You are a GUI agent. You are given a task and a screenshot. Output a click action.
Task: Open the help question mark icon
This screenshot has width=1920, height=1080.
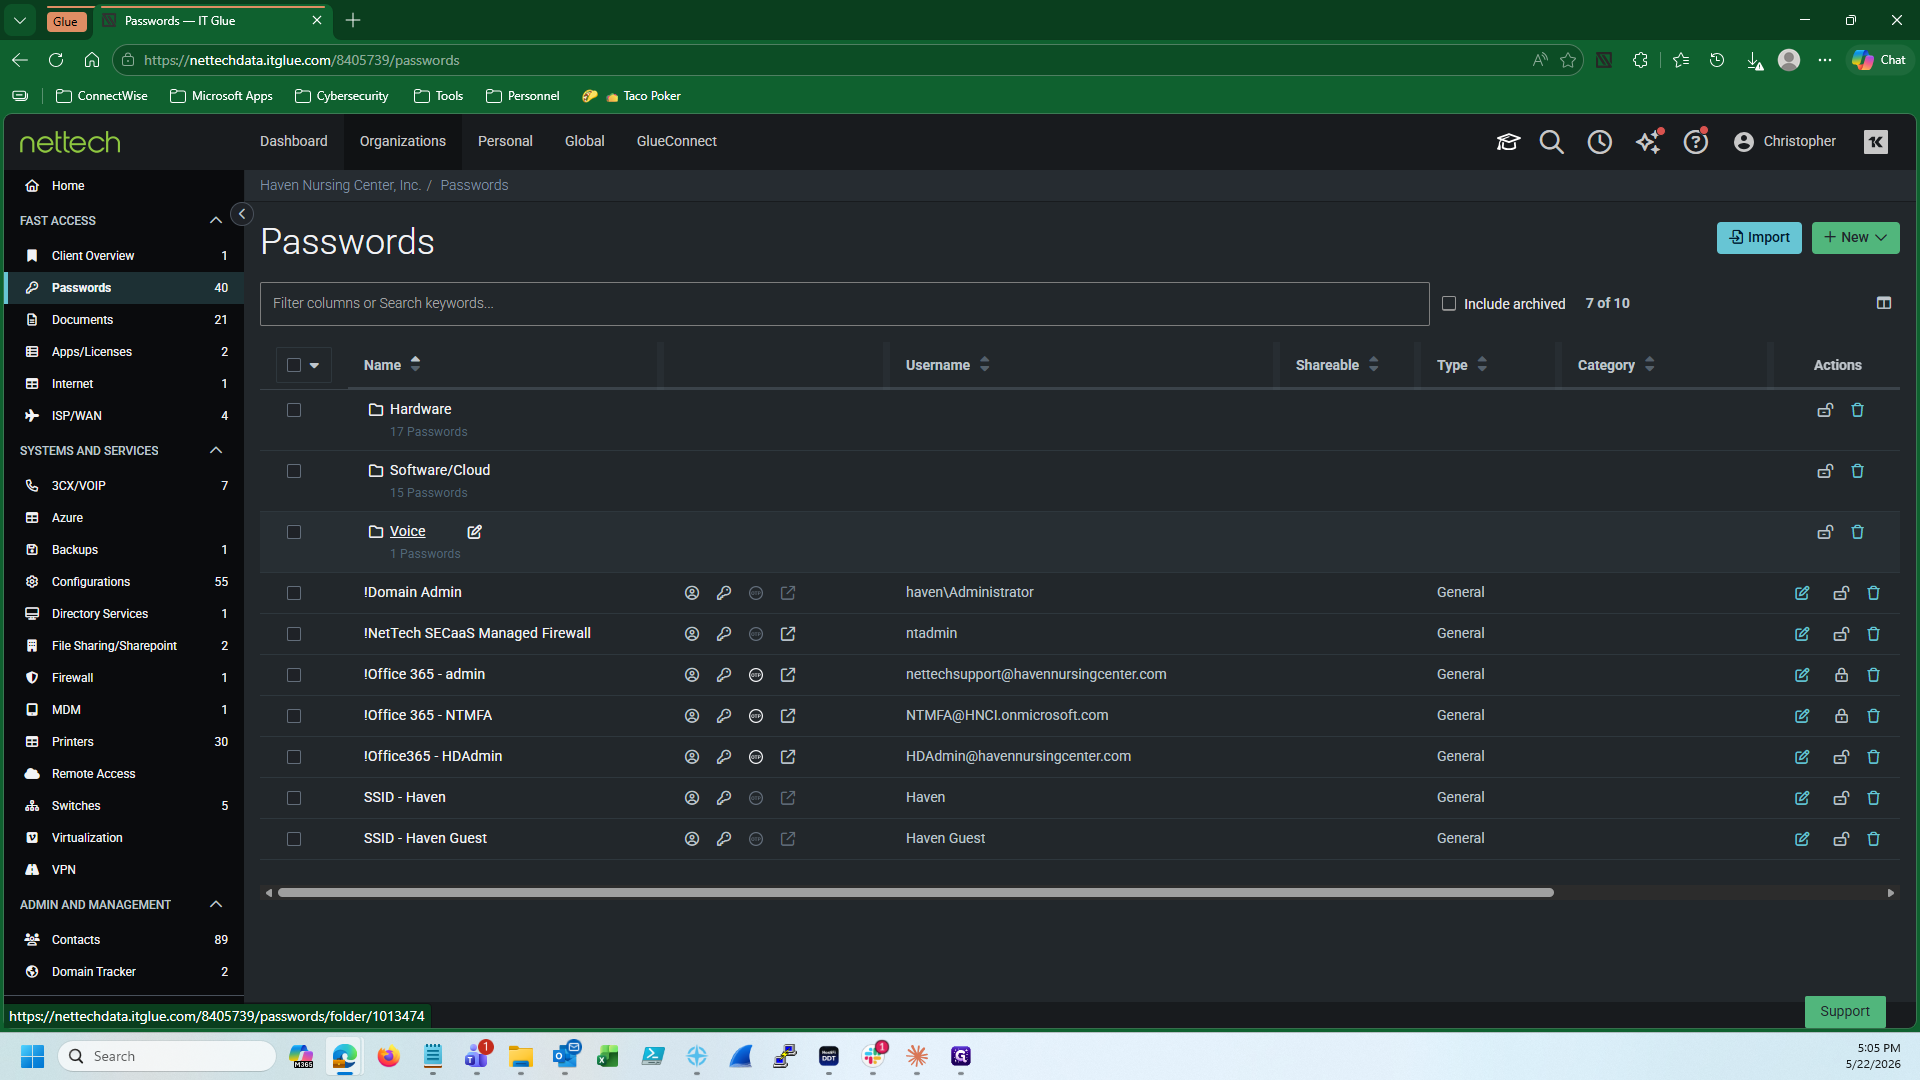[x=1696, y=142]
